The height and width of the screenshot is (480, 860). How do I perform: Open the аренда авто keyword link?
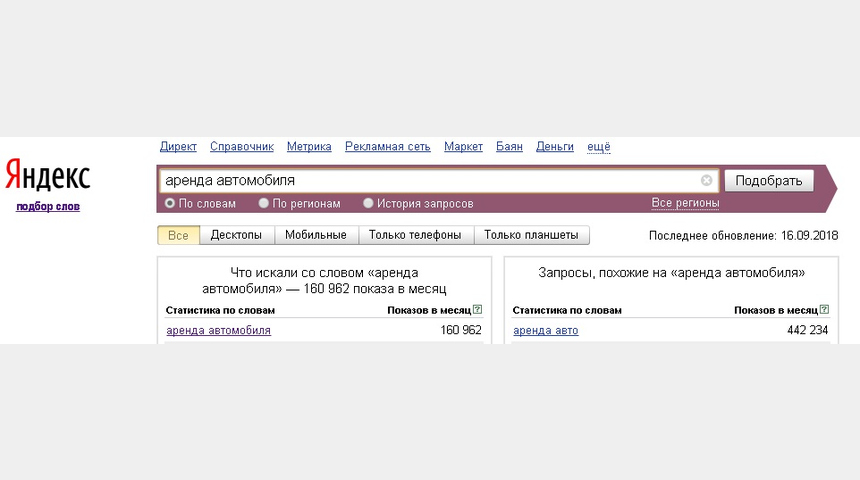(546, 330)
